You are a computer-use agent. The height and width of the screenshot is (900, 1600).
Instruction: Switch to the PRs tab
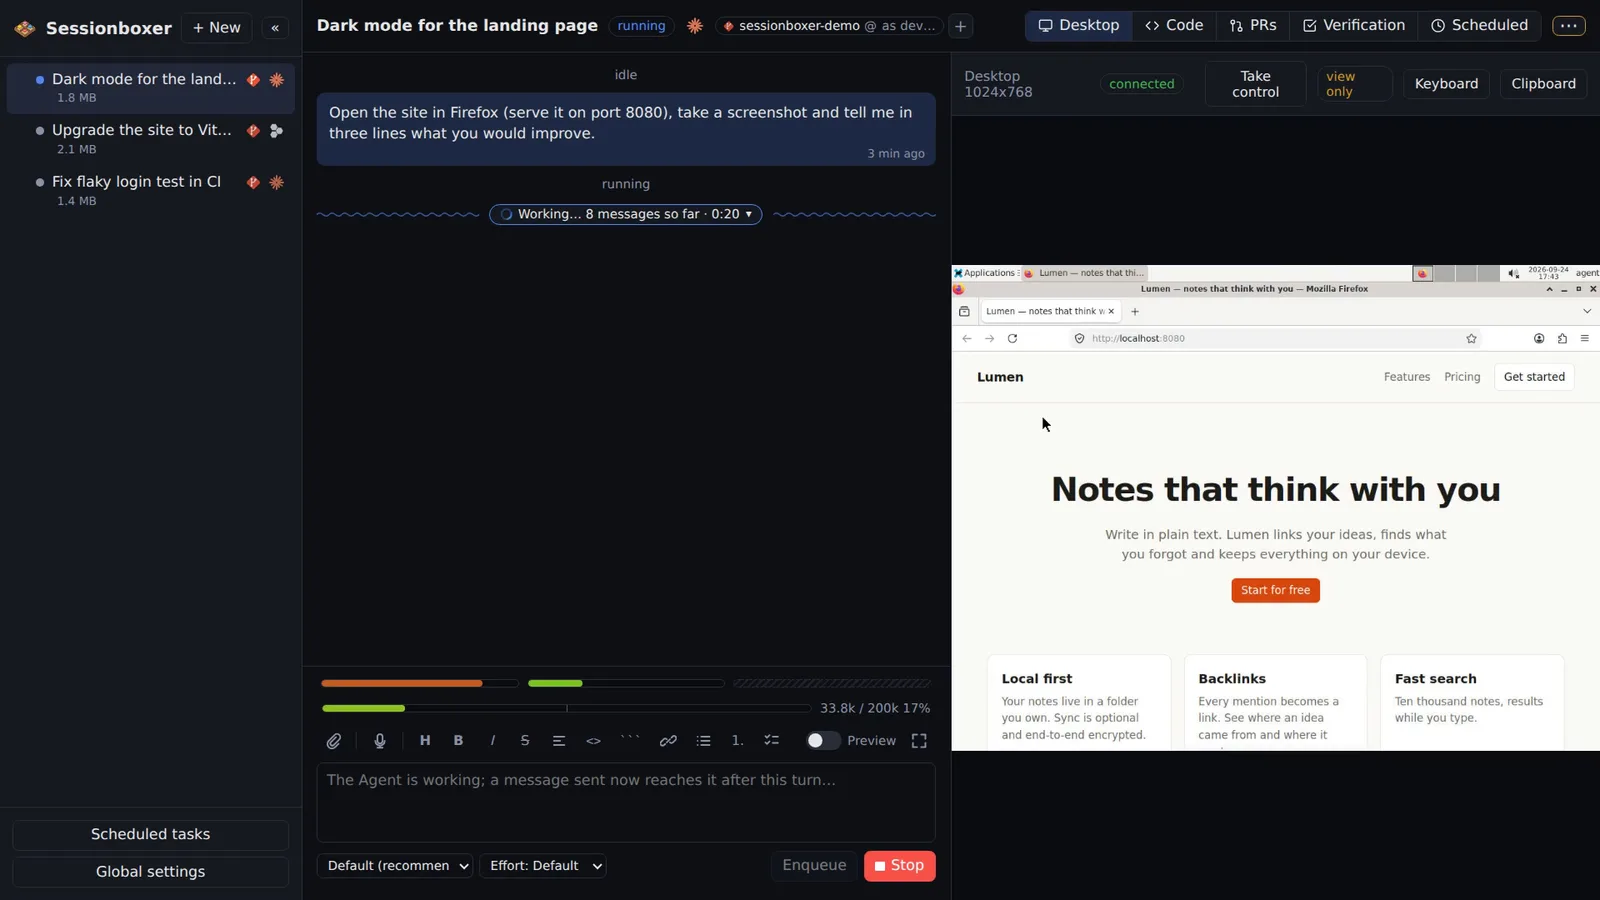pos(1253,26)
